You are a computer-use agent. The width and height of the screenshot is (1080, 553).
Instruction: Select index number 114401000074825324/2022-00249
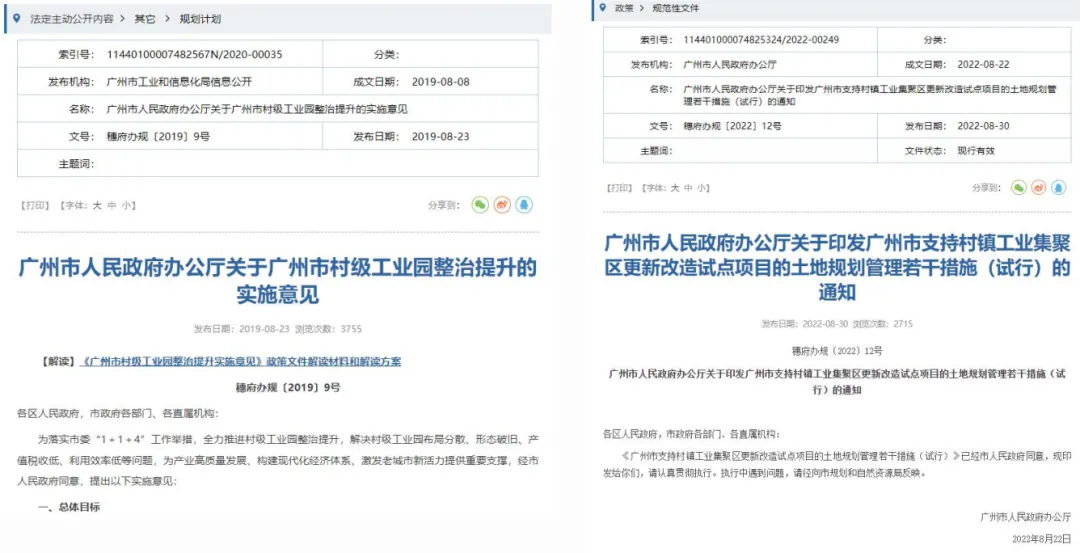[760, 39]
